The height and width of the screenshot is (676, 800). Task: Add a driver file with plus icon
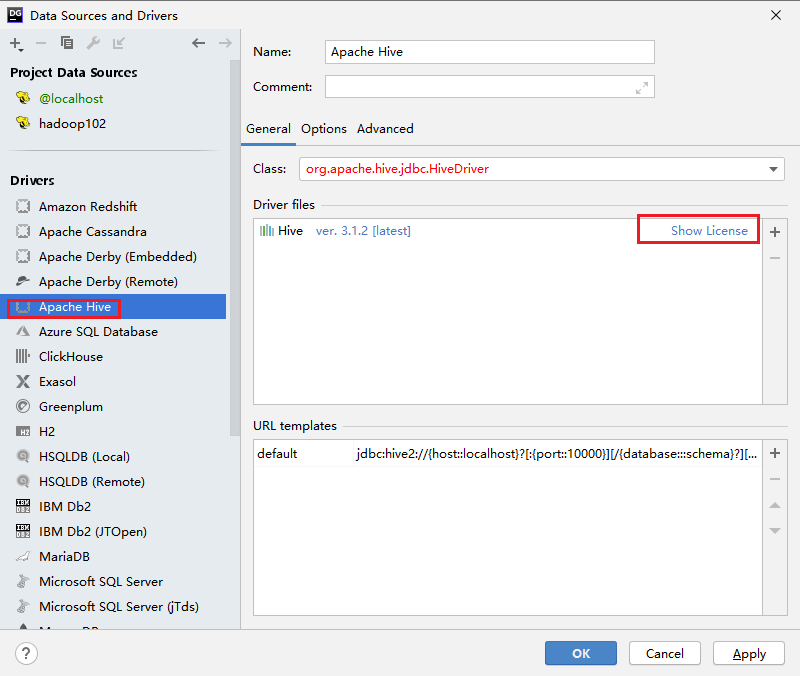click(775, 232)
